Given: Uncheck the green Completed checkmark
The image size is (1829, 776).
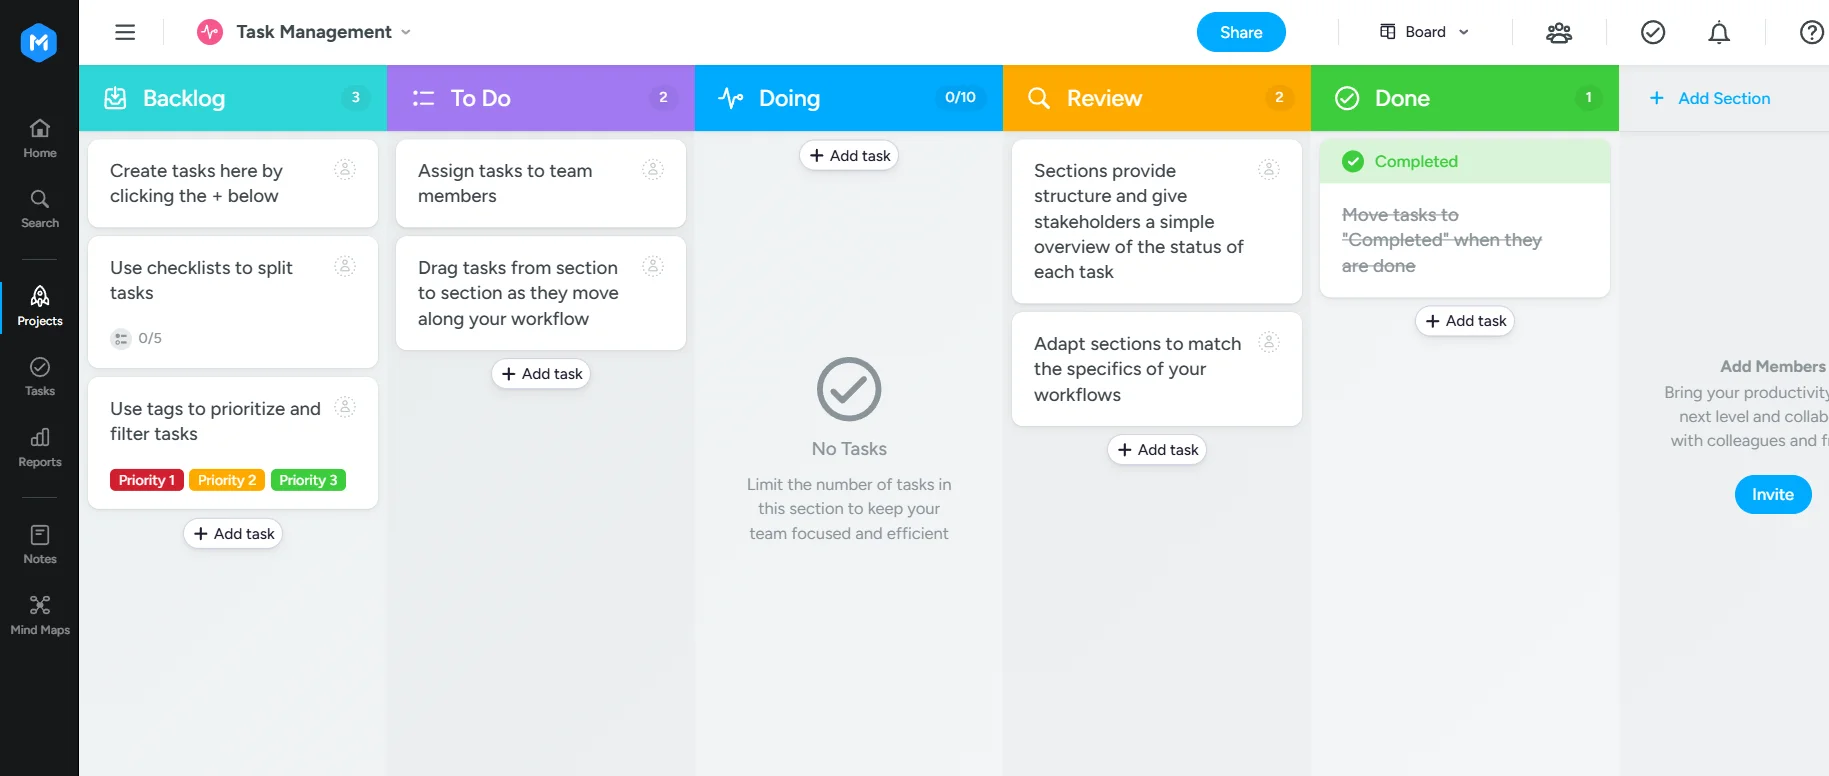Looking at the screenshot, I should pos(1353,161).
